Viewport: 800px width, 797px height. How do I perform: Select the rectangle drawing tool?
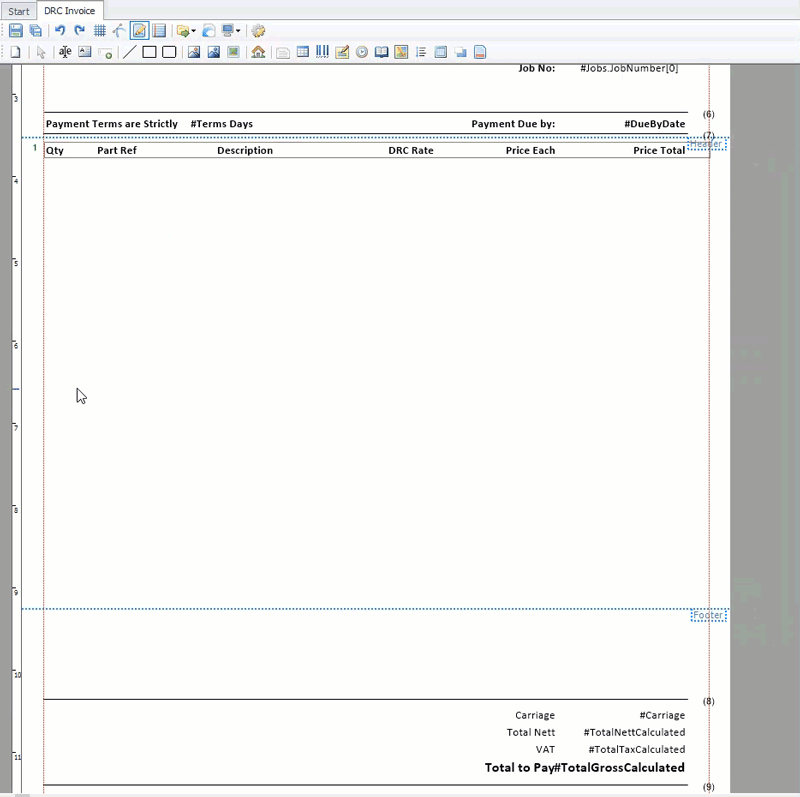(147, 52)
